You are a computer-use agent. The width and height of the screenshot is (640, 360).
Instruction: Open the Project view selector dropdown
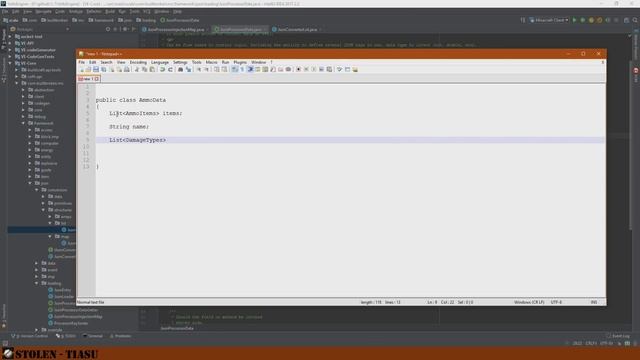point(40,29)
